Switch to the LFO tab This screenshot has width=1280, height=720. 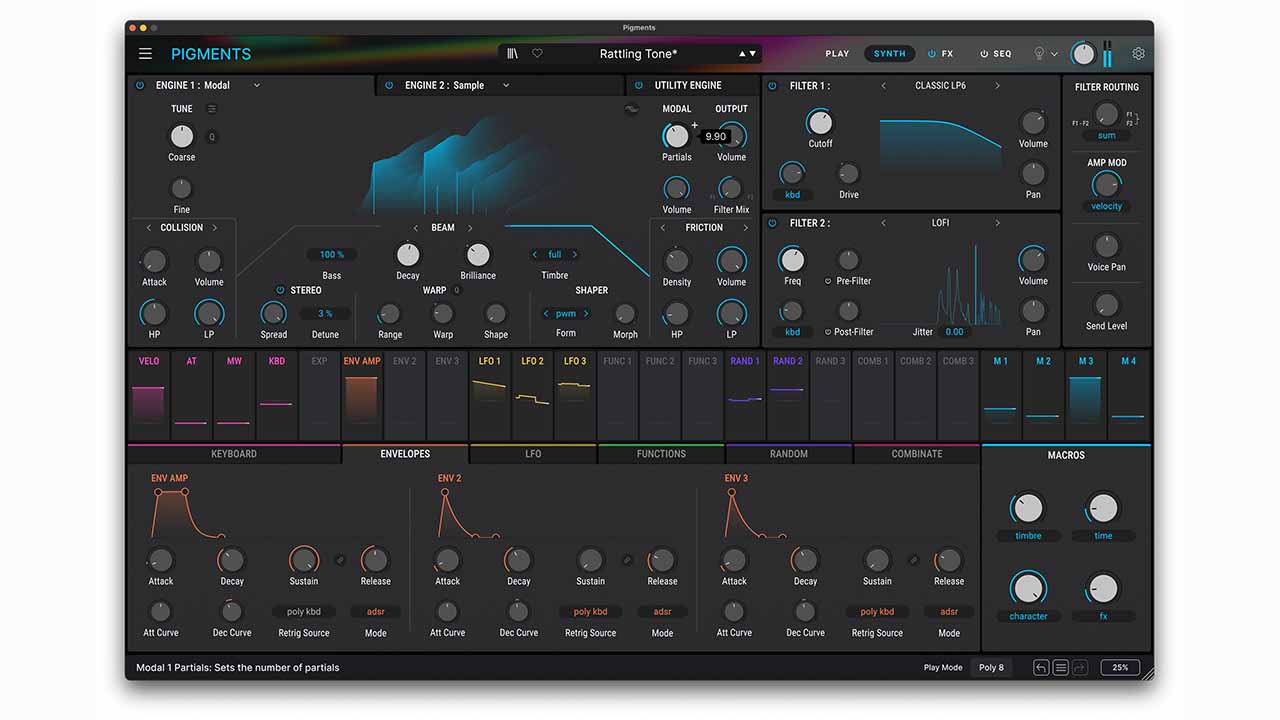coord(533,454)
